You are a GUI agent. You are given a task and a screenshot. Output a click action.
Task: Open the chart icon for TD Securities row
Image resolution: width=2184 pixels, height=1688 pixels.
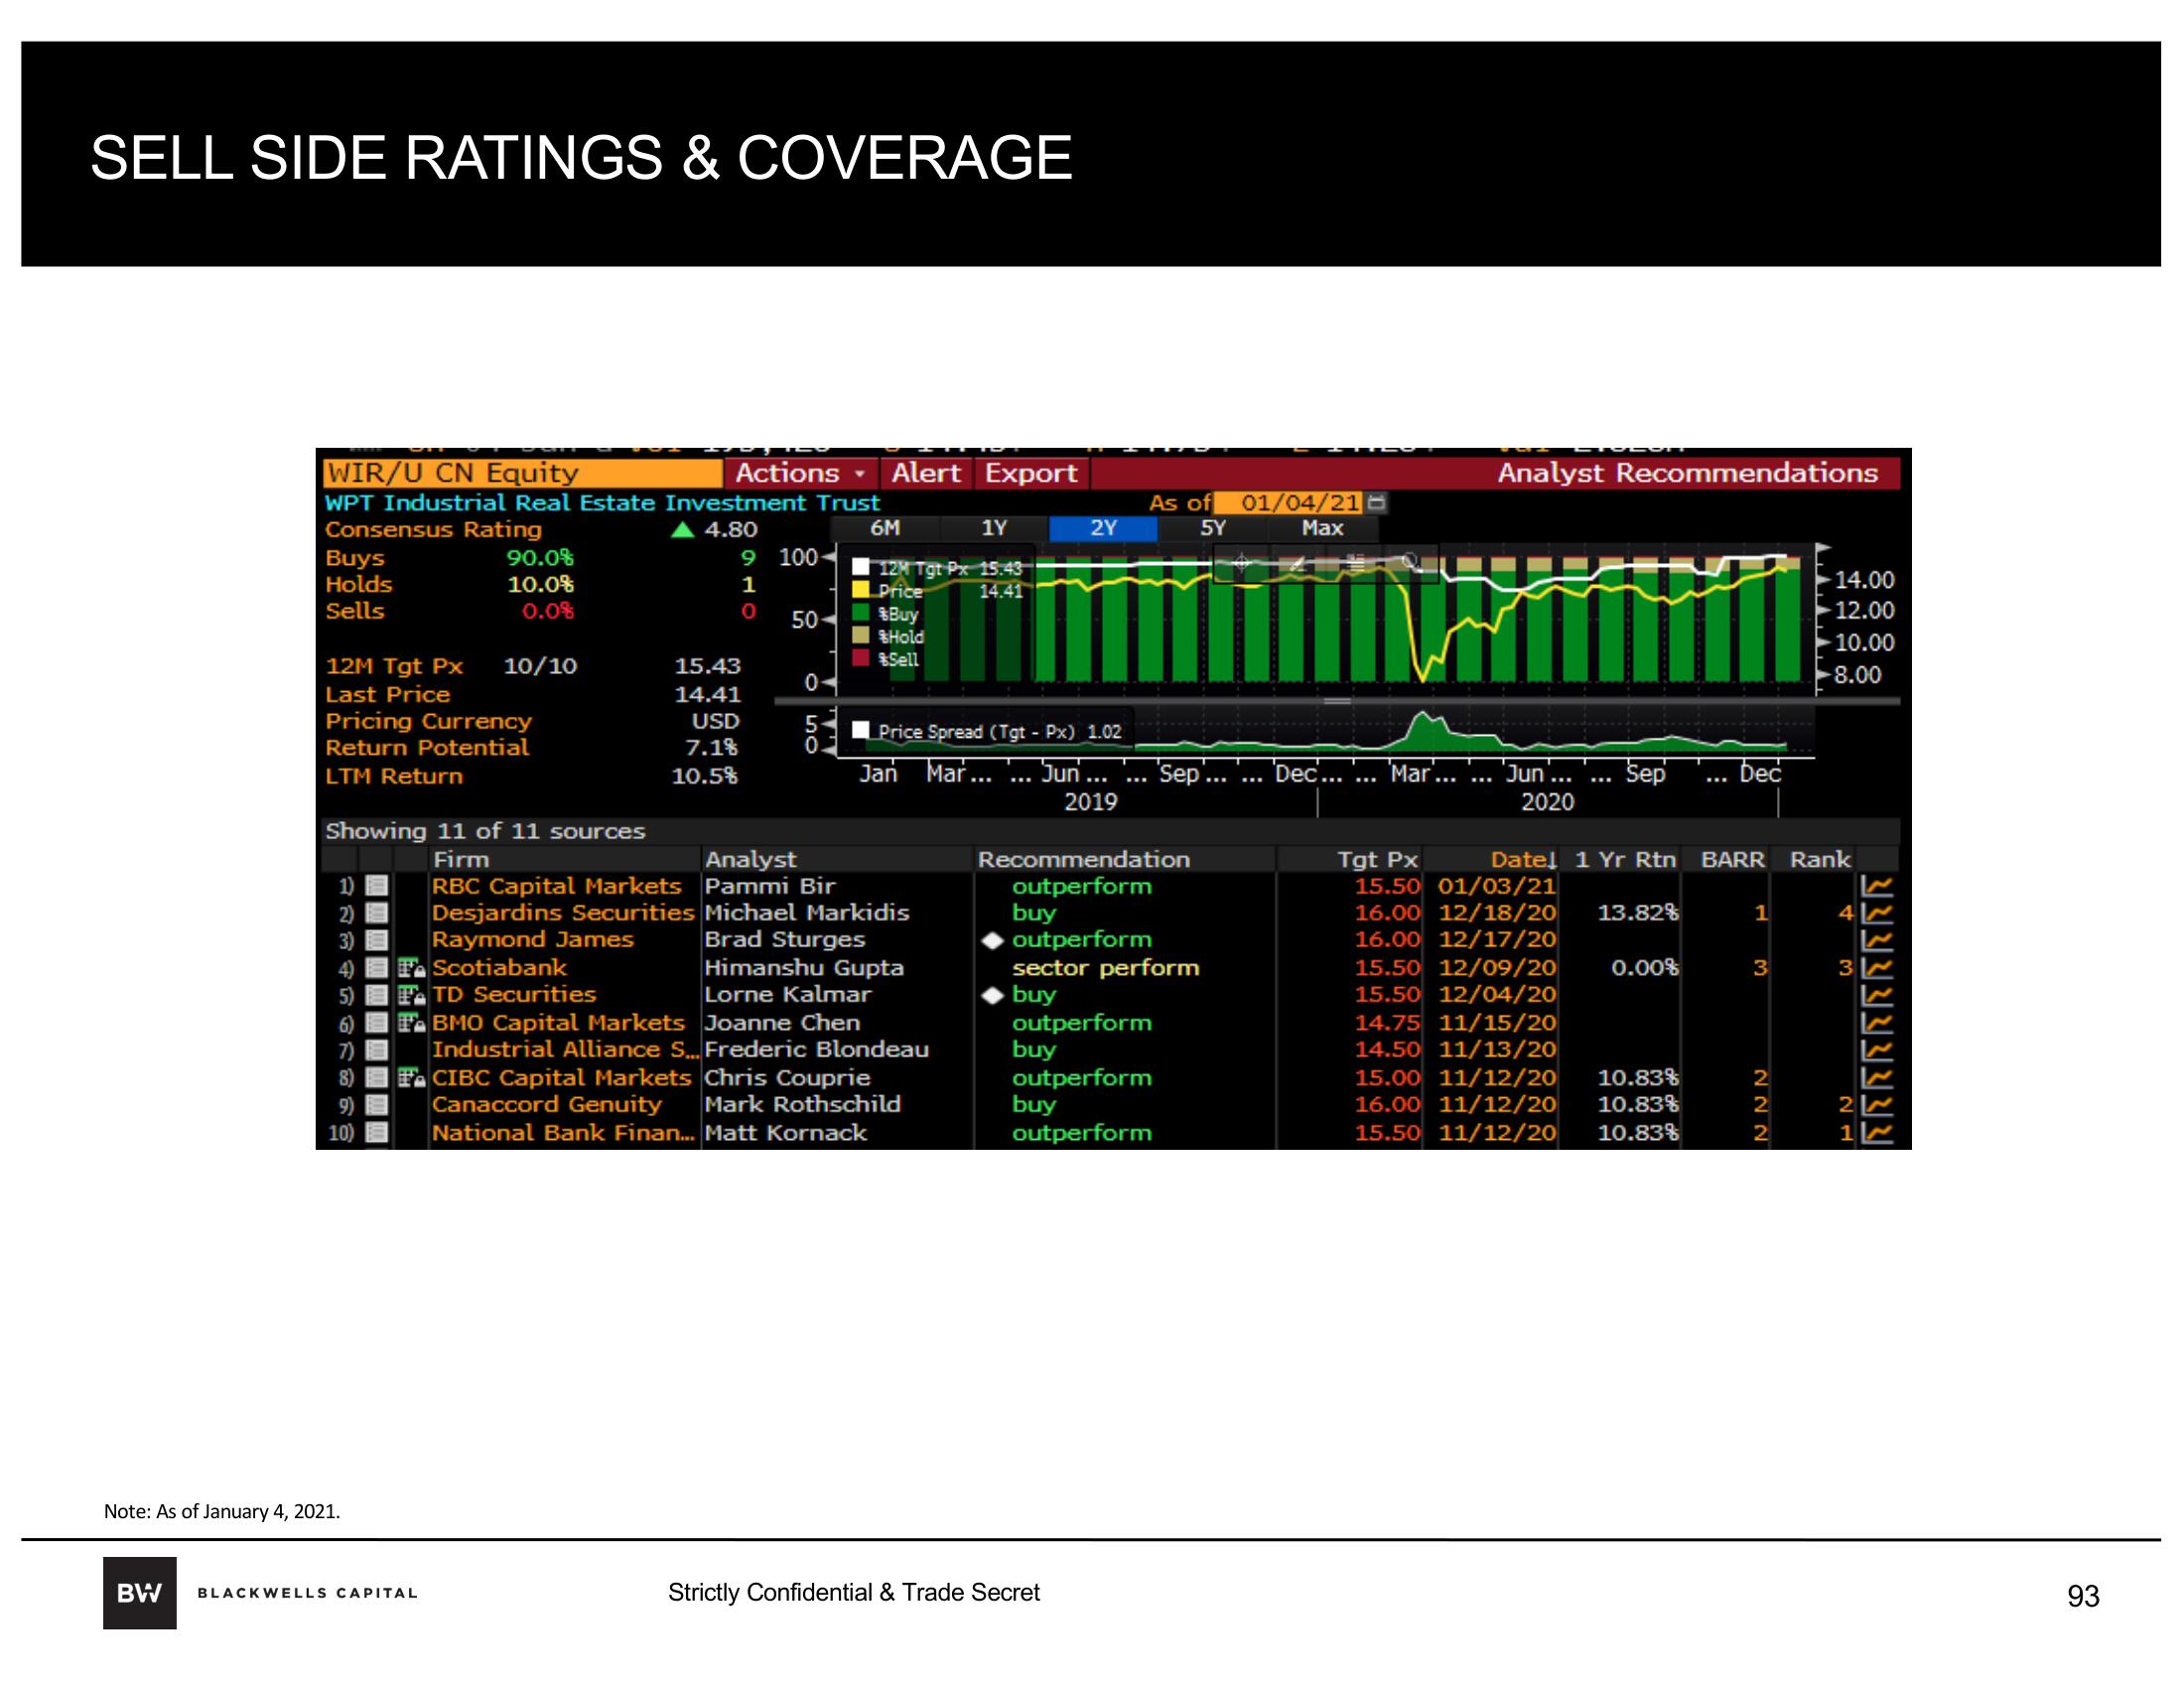(1878, 995)
